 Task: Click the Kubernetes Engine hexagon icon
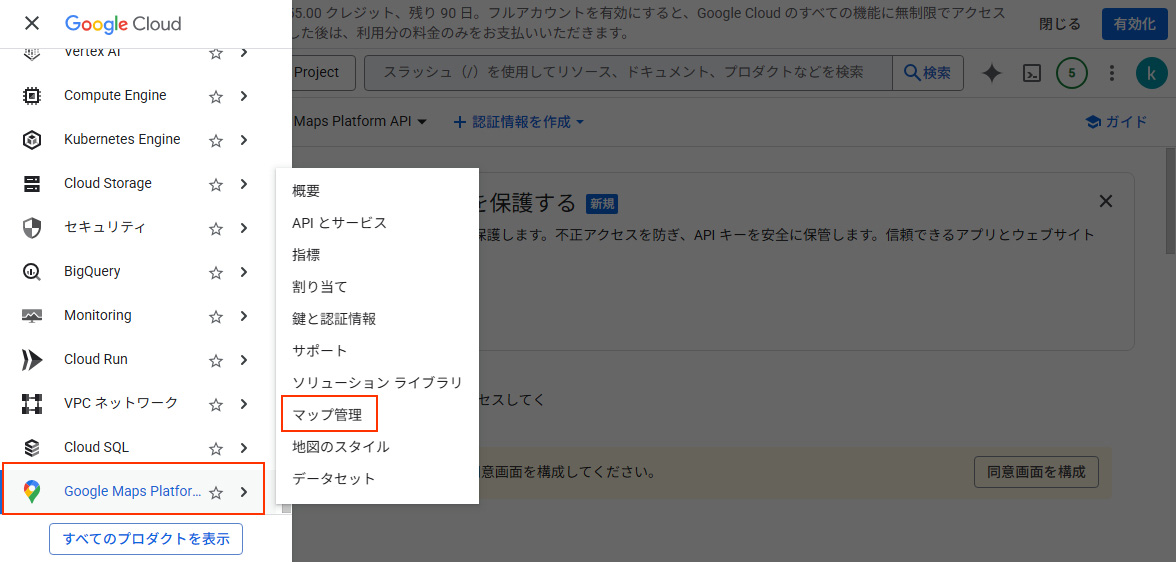pyautogui.click(x=32, y=140)
